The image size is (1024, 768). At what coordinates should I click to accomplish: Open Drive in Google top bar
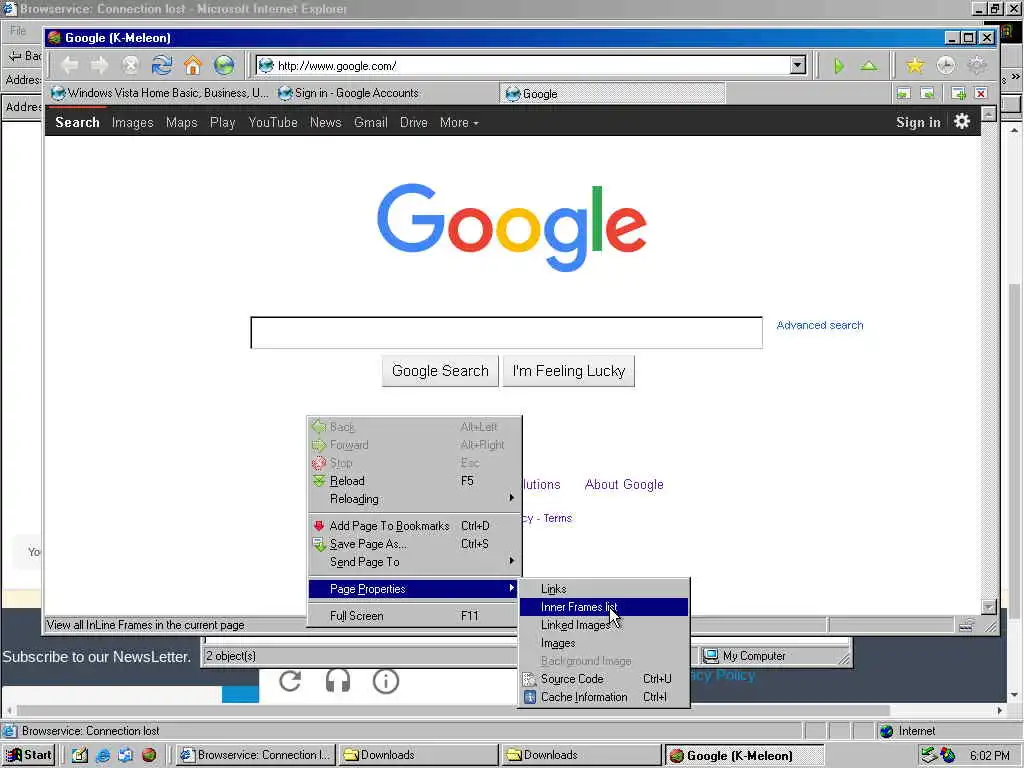(x=413, y=122)
